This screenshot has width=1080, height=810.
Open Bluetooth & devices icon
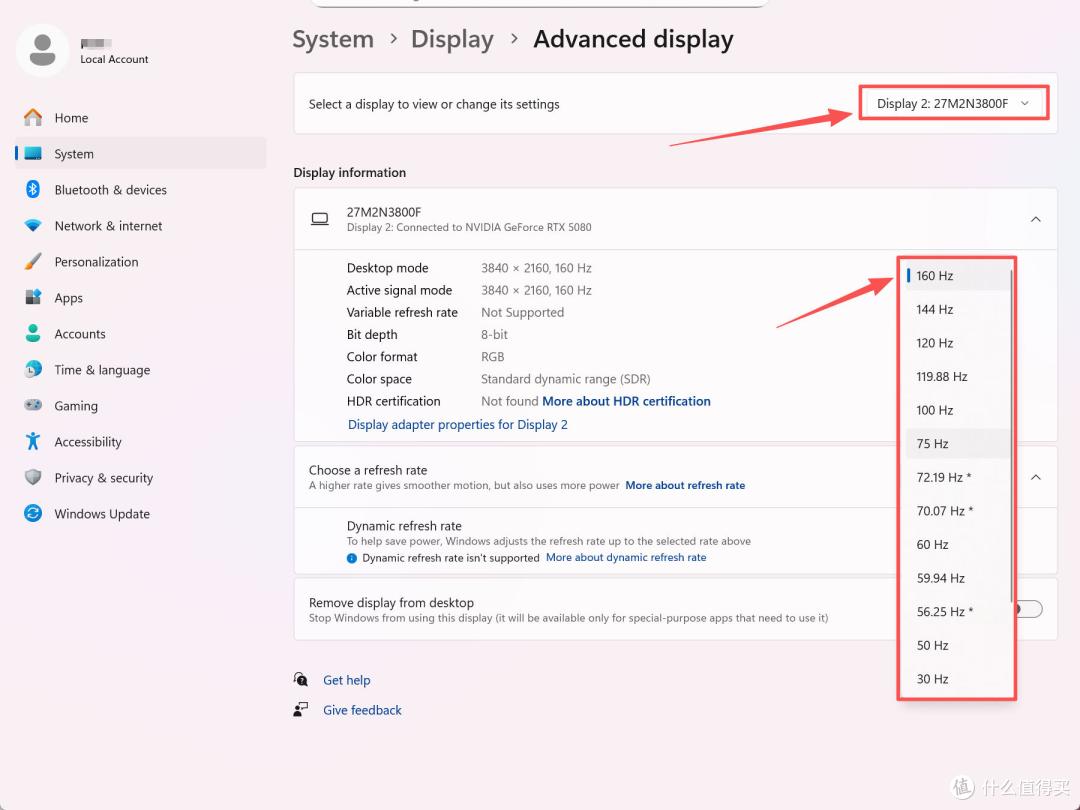point(32,189)
